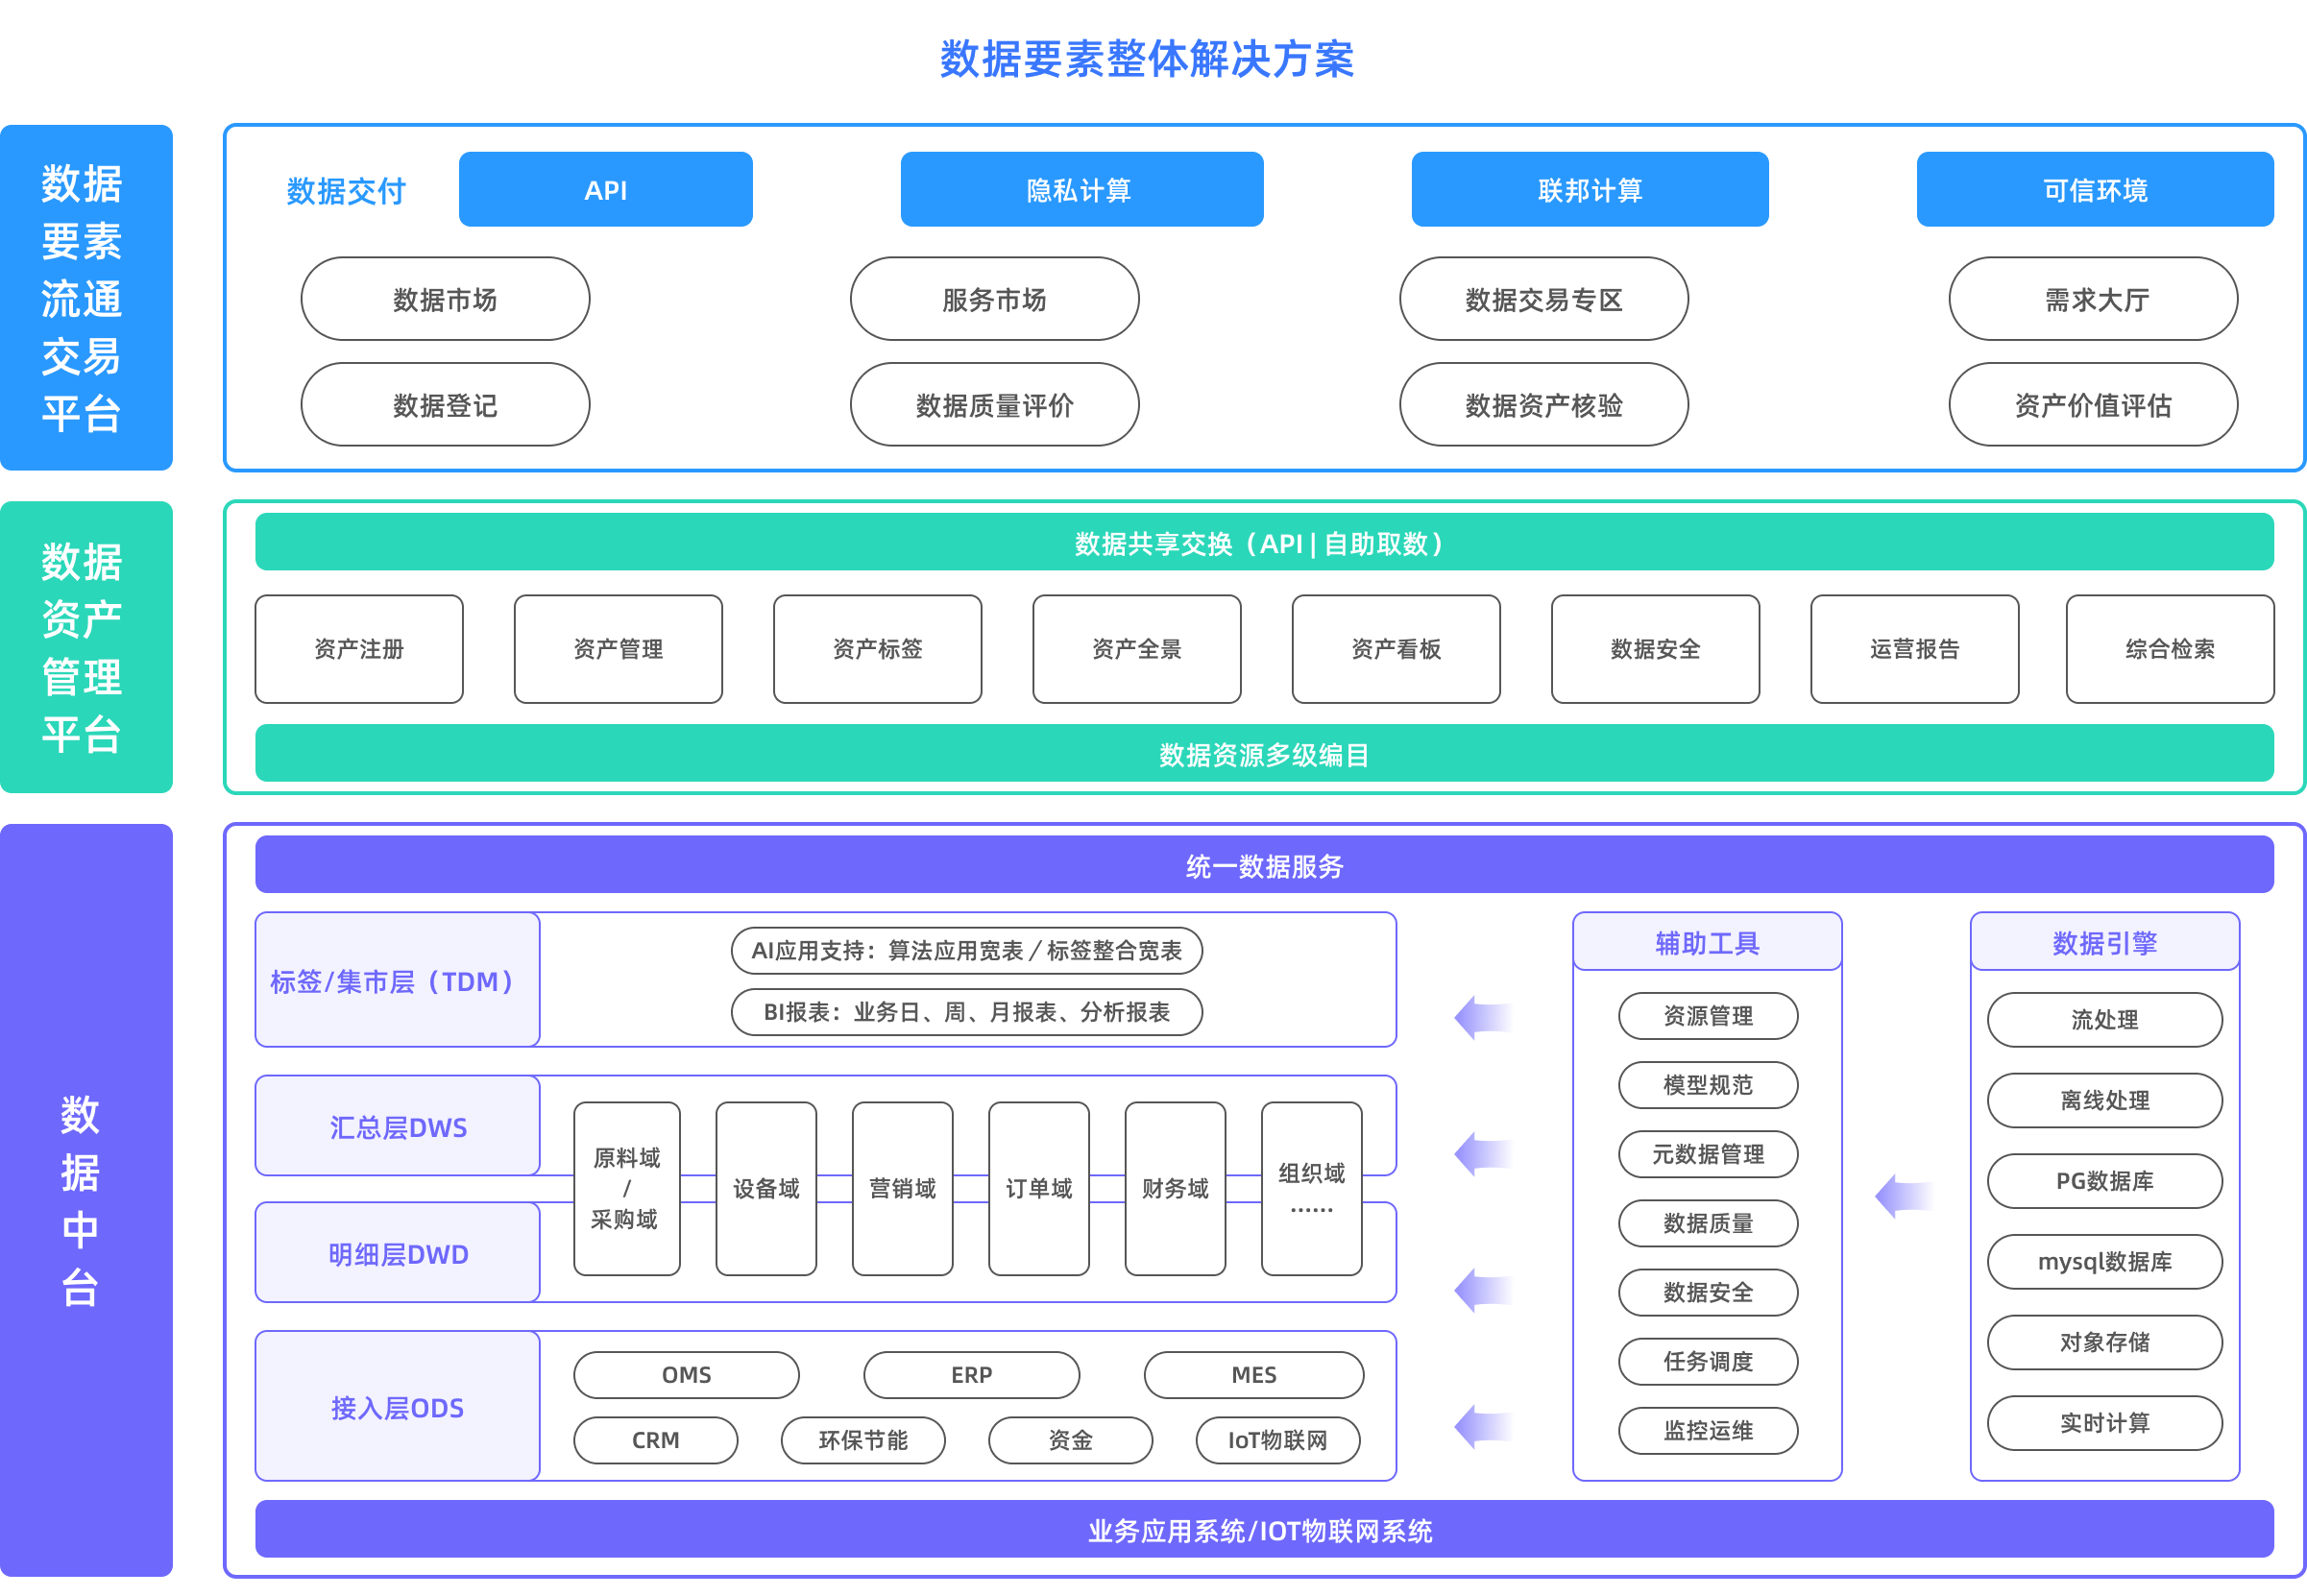2307x1596 pixels.
Task: Click the 资产注册 box
Action: 359,649
